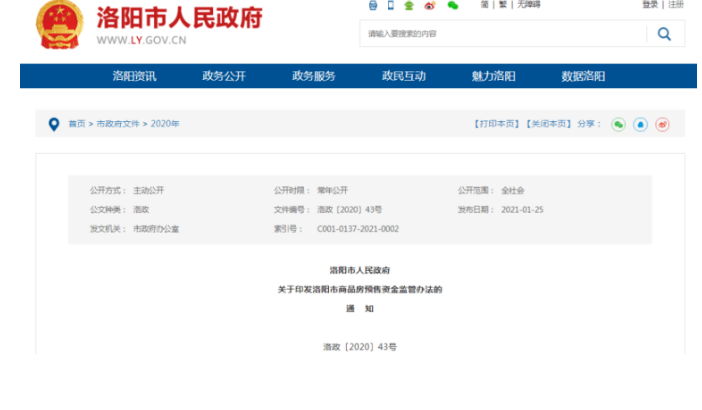
Task: Open the 政务公开 navigation menu
Action: (x=223, y=76)
